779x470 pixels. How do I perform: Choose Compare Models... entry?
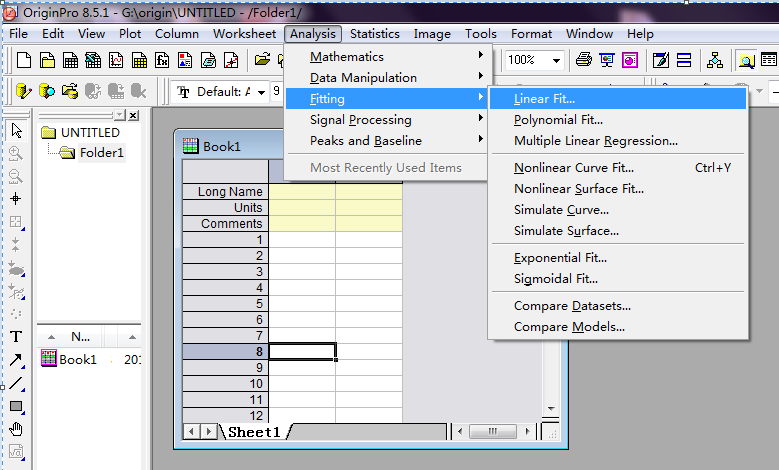pos(618,327)
